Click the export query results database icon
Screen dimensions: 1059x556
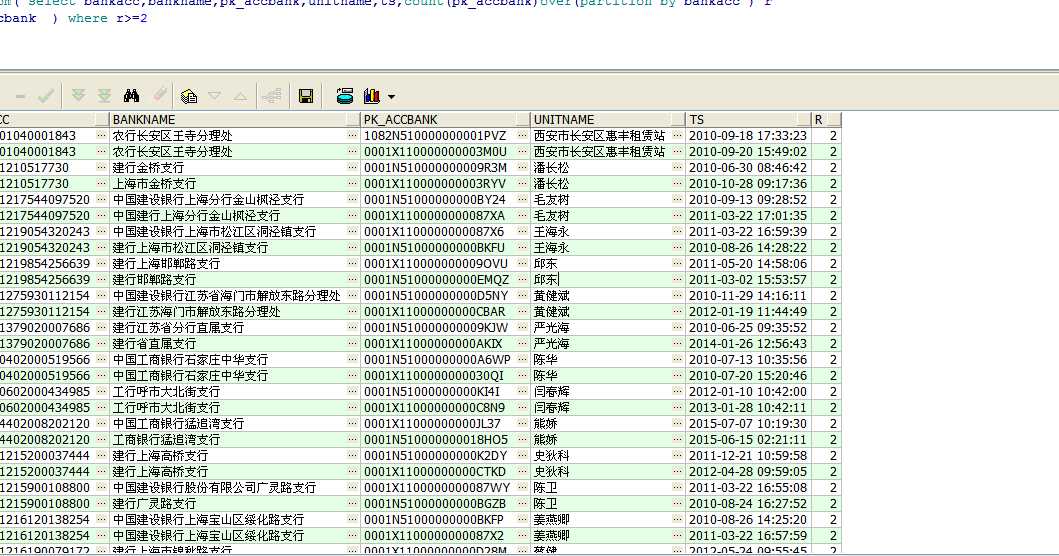344,97
